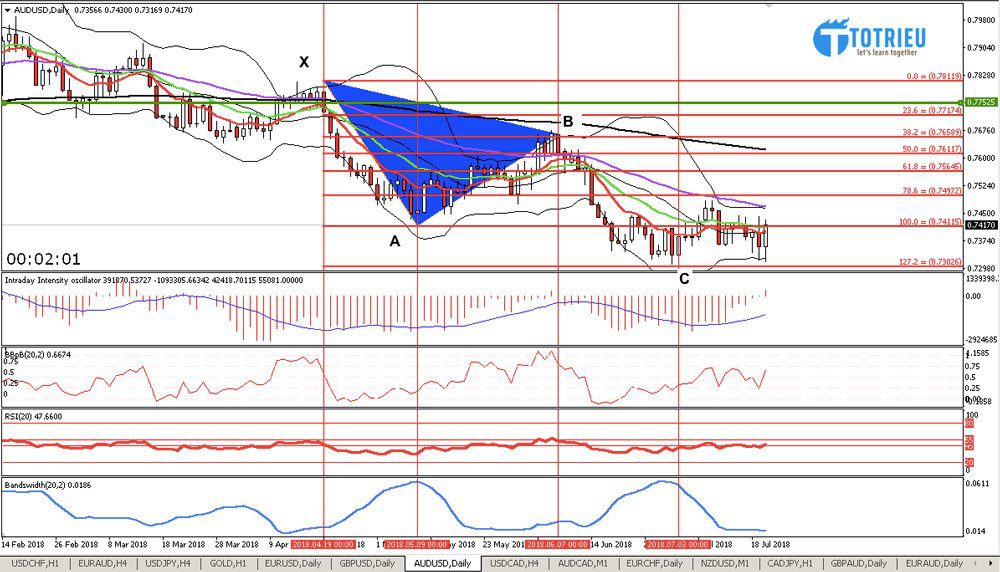Image resolution: width=1000 pixels, height=572 pixels.
Task: Switch to the EURAUD,Daily chart tab
Action: tap(934, 563)
